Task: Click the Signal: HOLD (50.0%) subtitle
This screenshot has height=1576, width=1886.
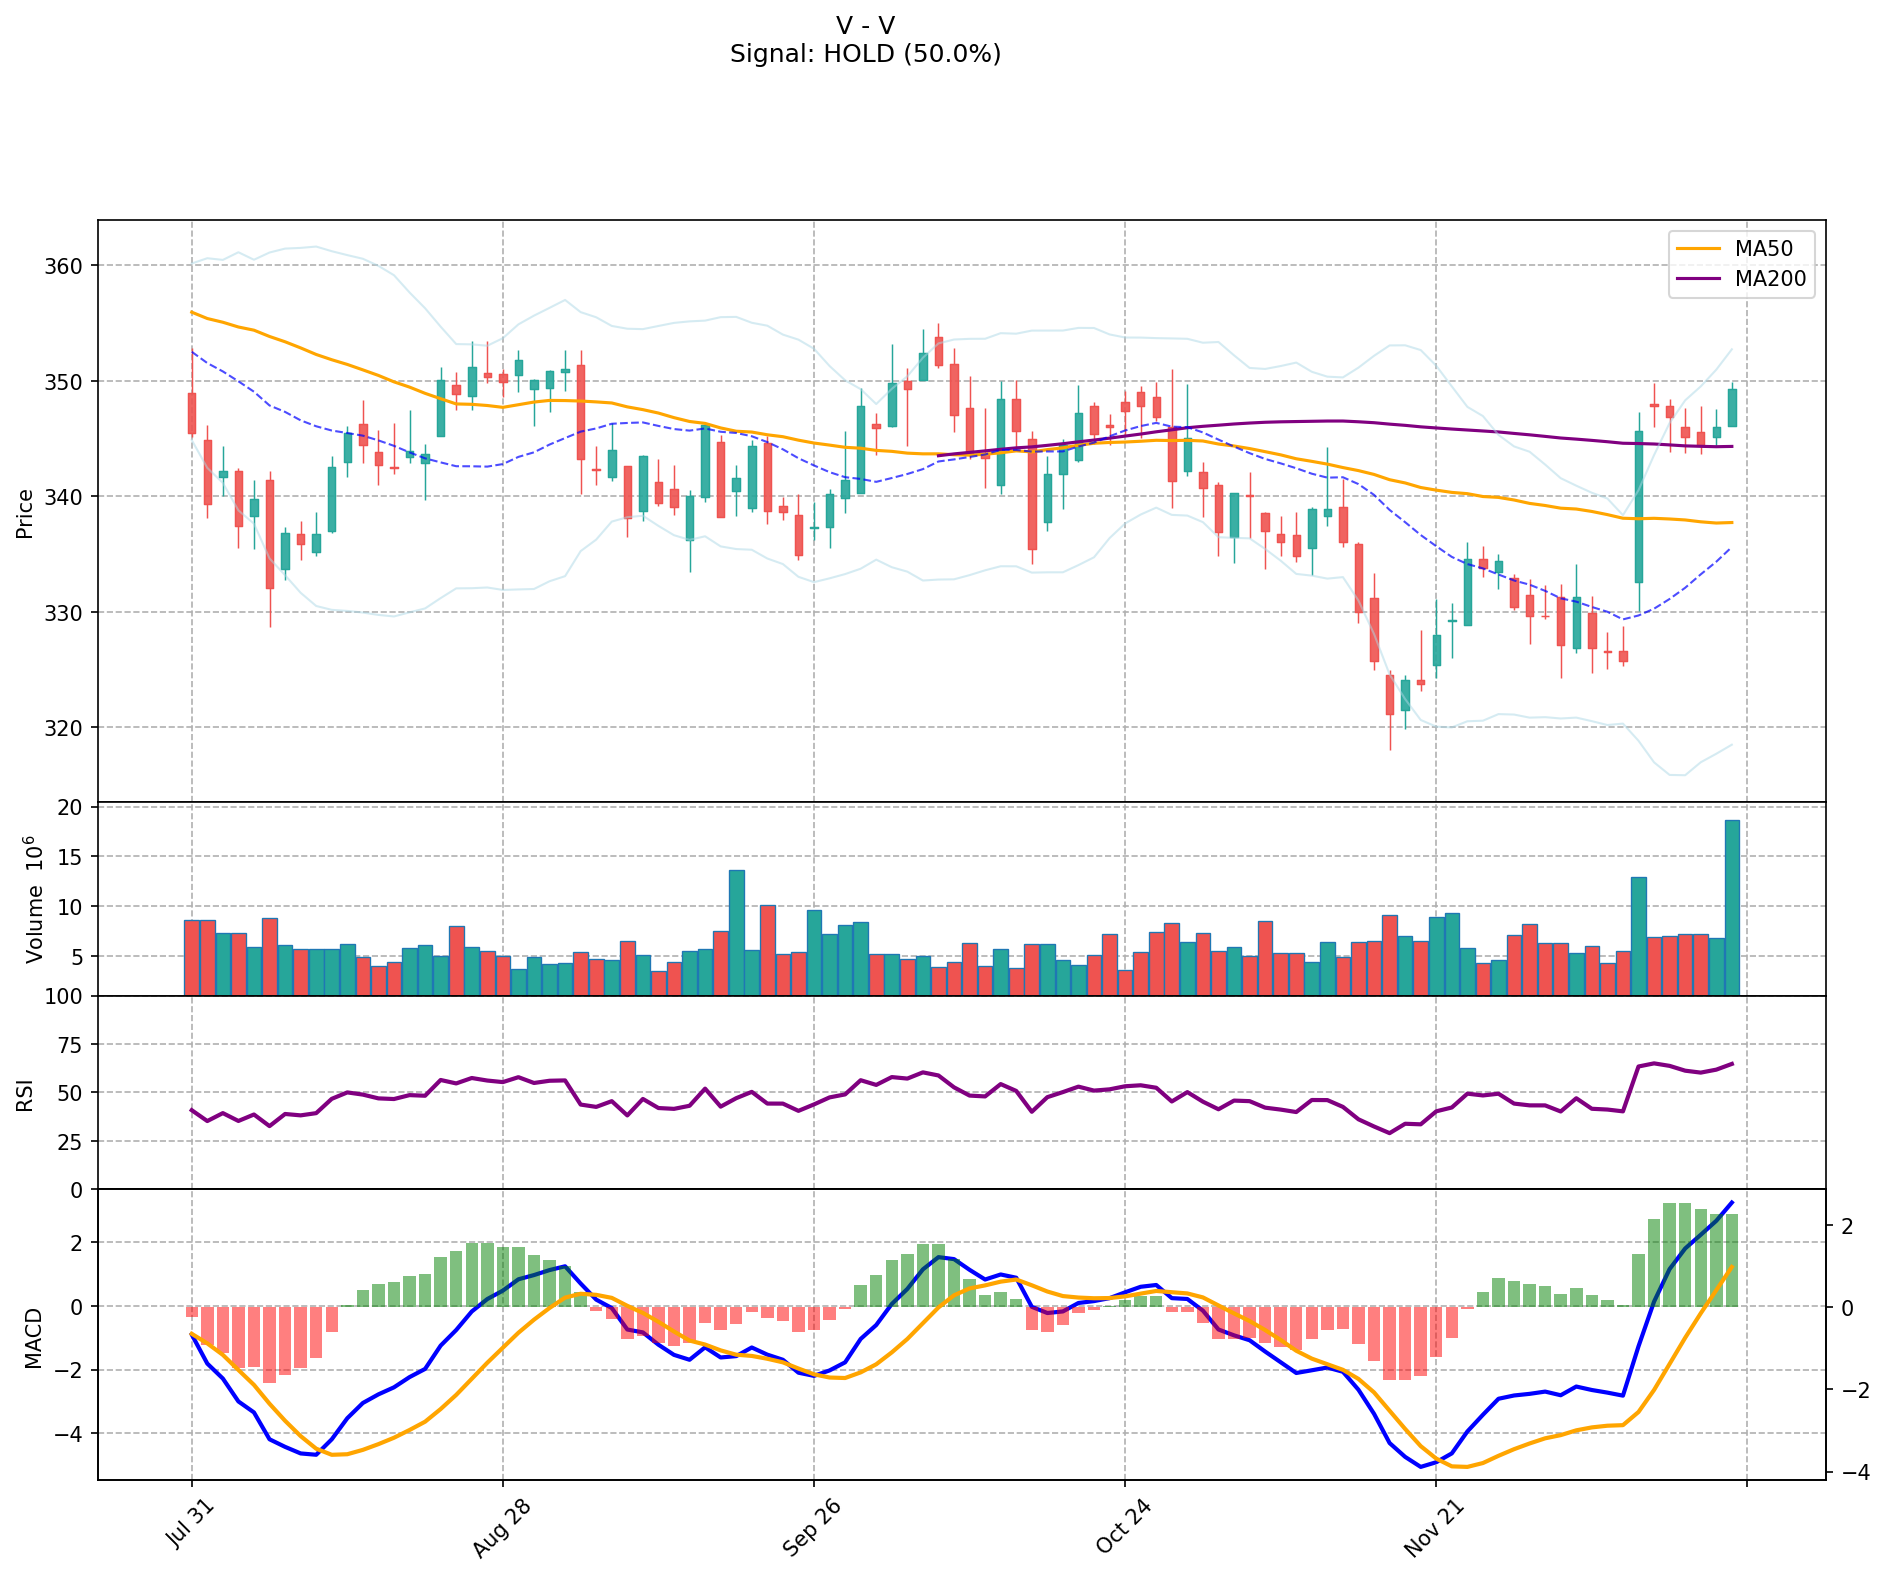Action: click(865, 54)
